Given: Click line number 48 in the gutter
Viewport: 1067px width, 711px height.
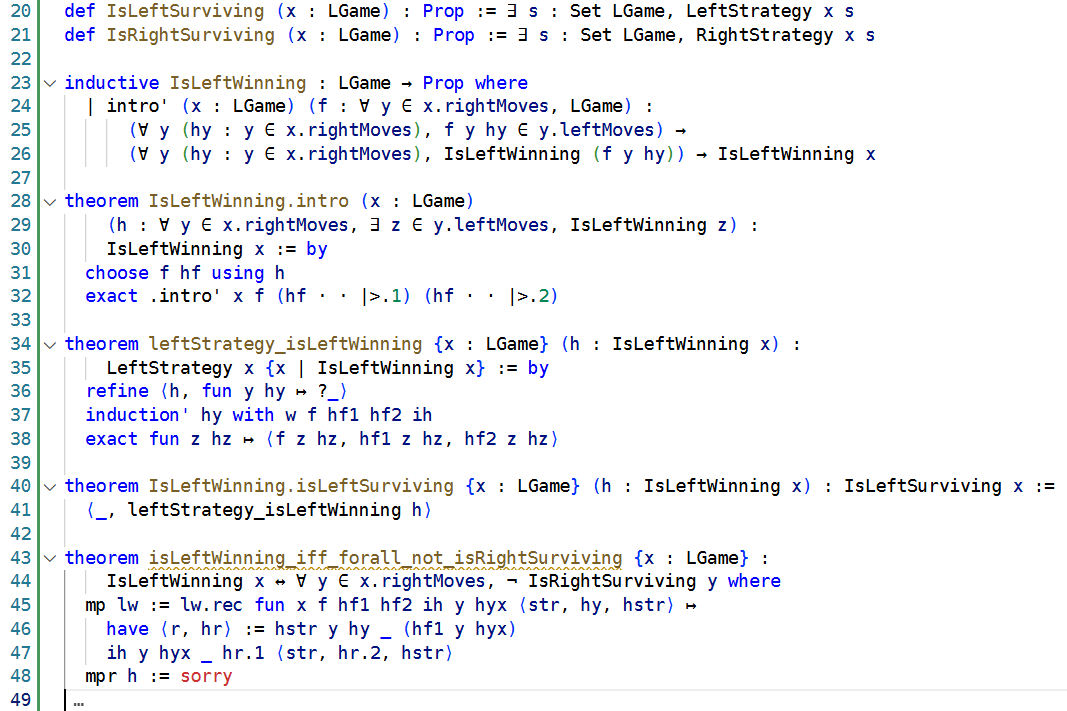Looking at the screenshot, I should click(x=21, y=676).
